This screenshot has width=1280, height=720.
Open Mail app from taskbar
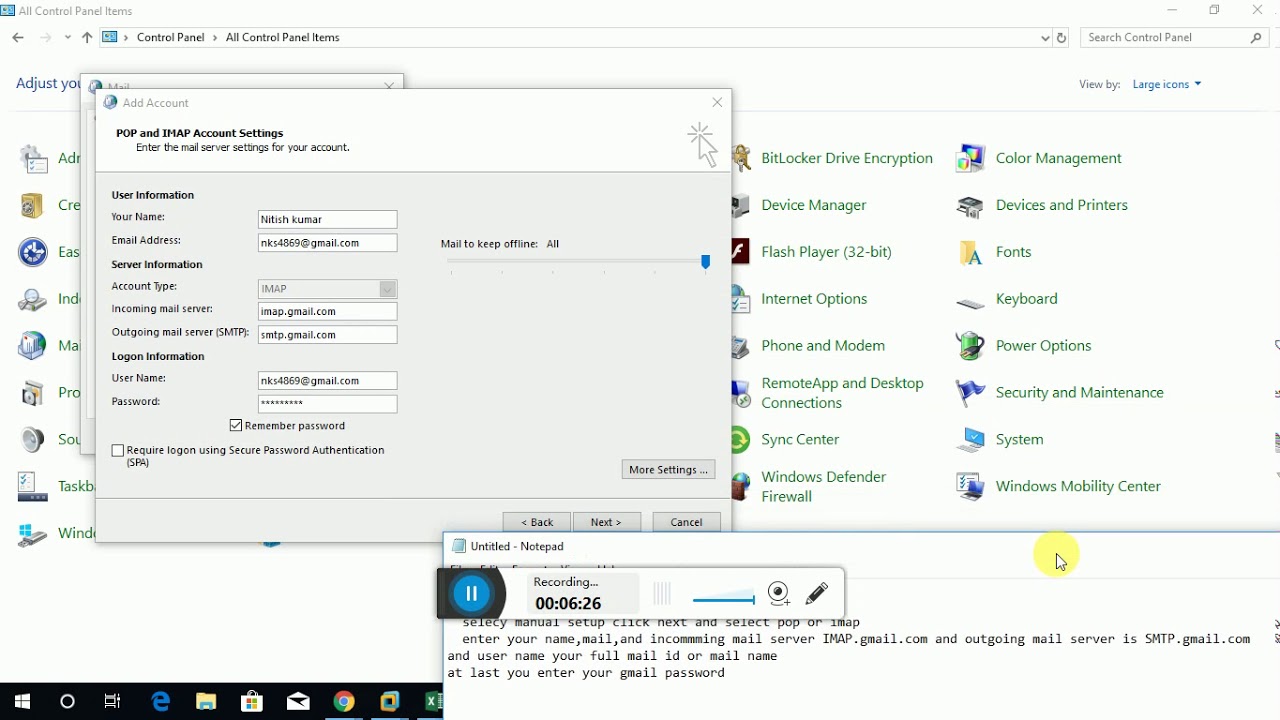(x=297, y=702)
